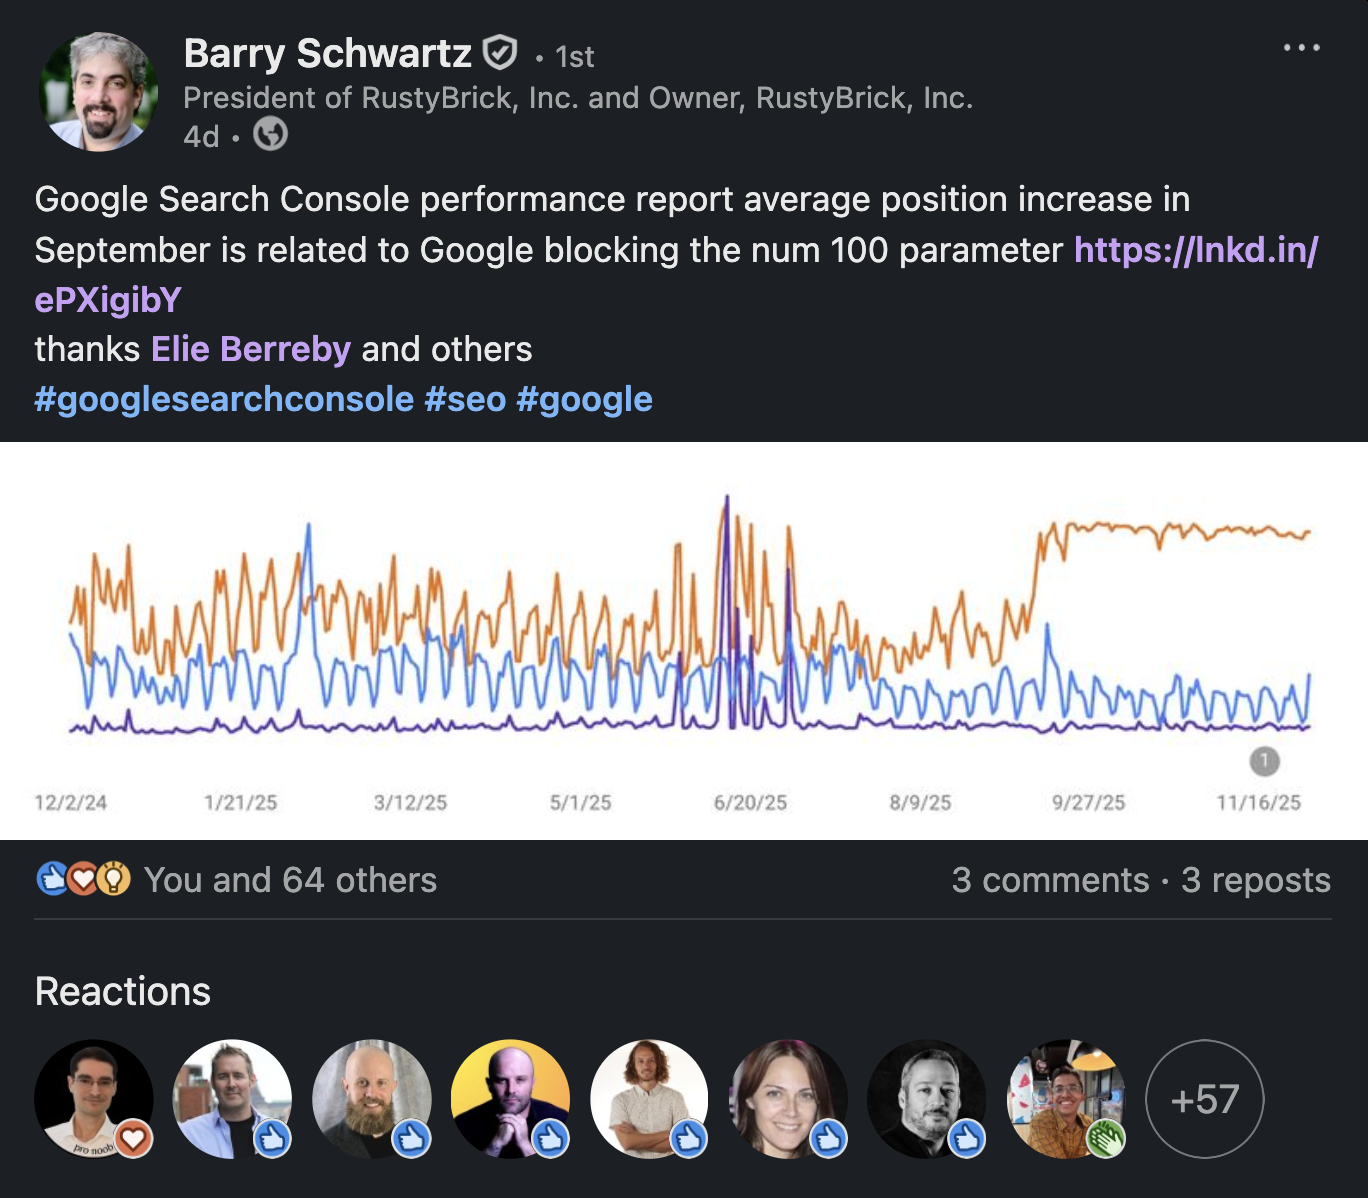Open the #seo hashtag
This screenshot has height=1198, width=1368.
(465, 399)
